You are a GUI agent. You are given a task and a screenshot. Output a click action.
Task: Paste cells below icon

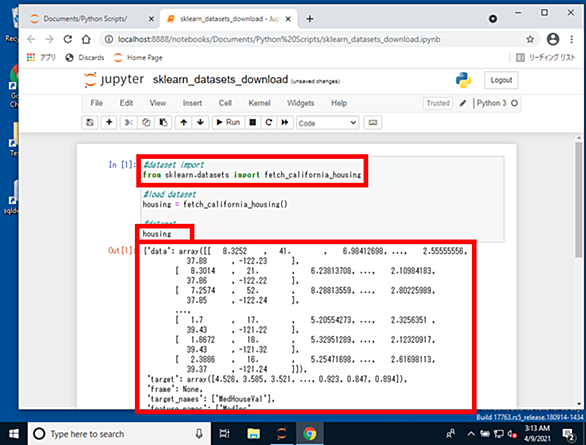(x=163, y=123)
